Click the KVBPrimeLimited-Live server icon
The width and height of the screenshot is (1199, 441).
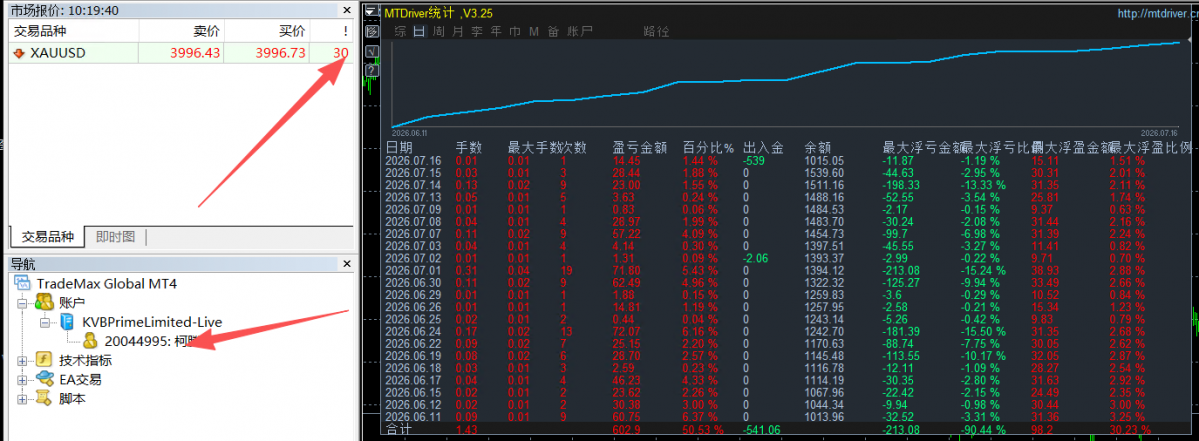coord(67,323)
